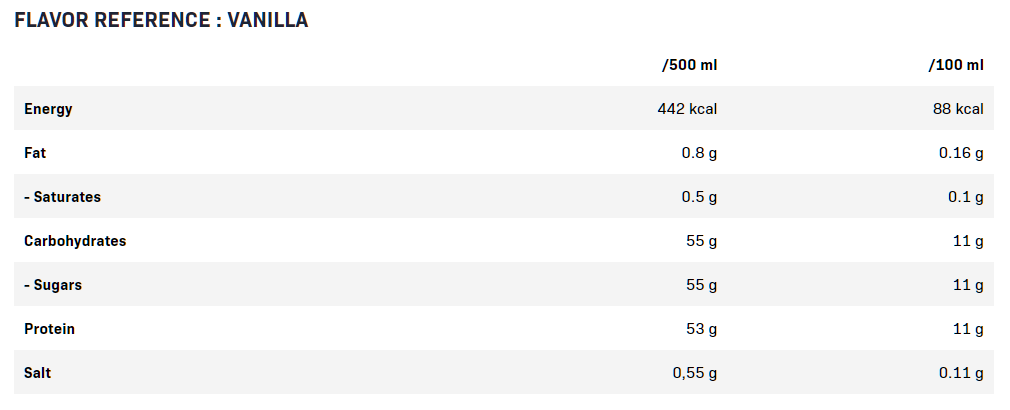Select the Protein row label
Image resolution: width=1010 pixels, height=410 pixels.
49,329
